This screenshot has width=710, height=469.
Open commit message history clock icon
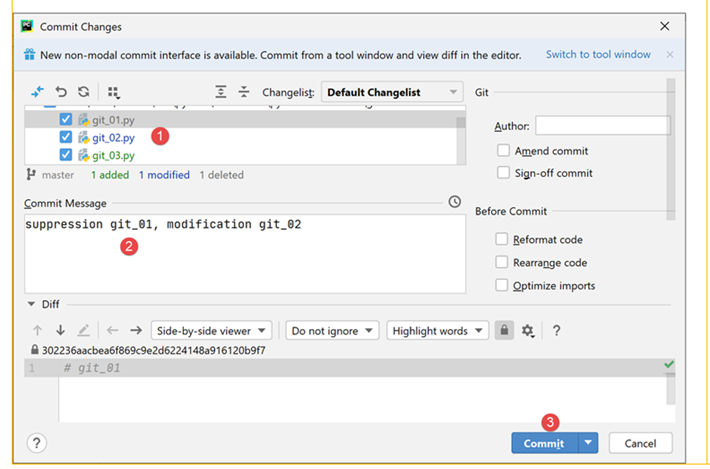pyautogui.click(x=455, y=202)
